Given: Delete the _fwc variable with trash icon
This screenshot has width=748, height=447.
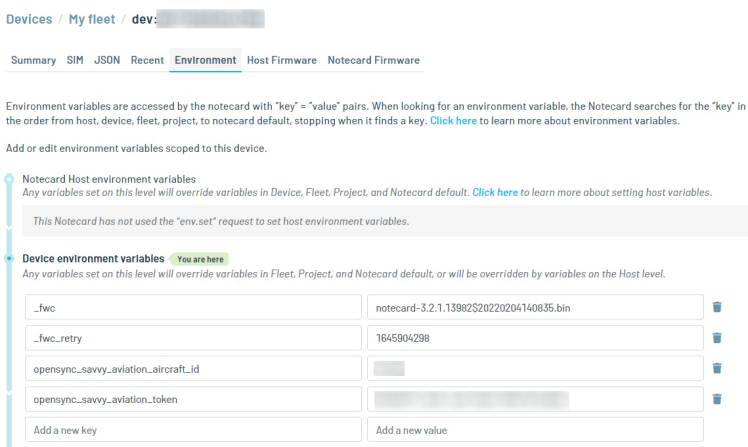Looking at the screenshot, I should point(716,307).
